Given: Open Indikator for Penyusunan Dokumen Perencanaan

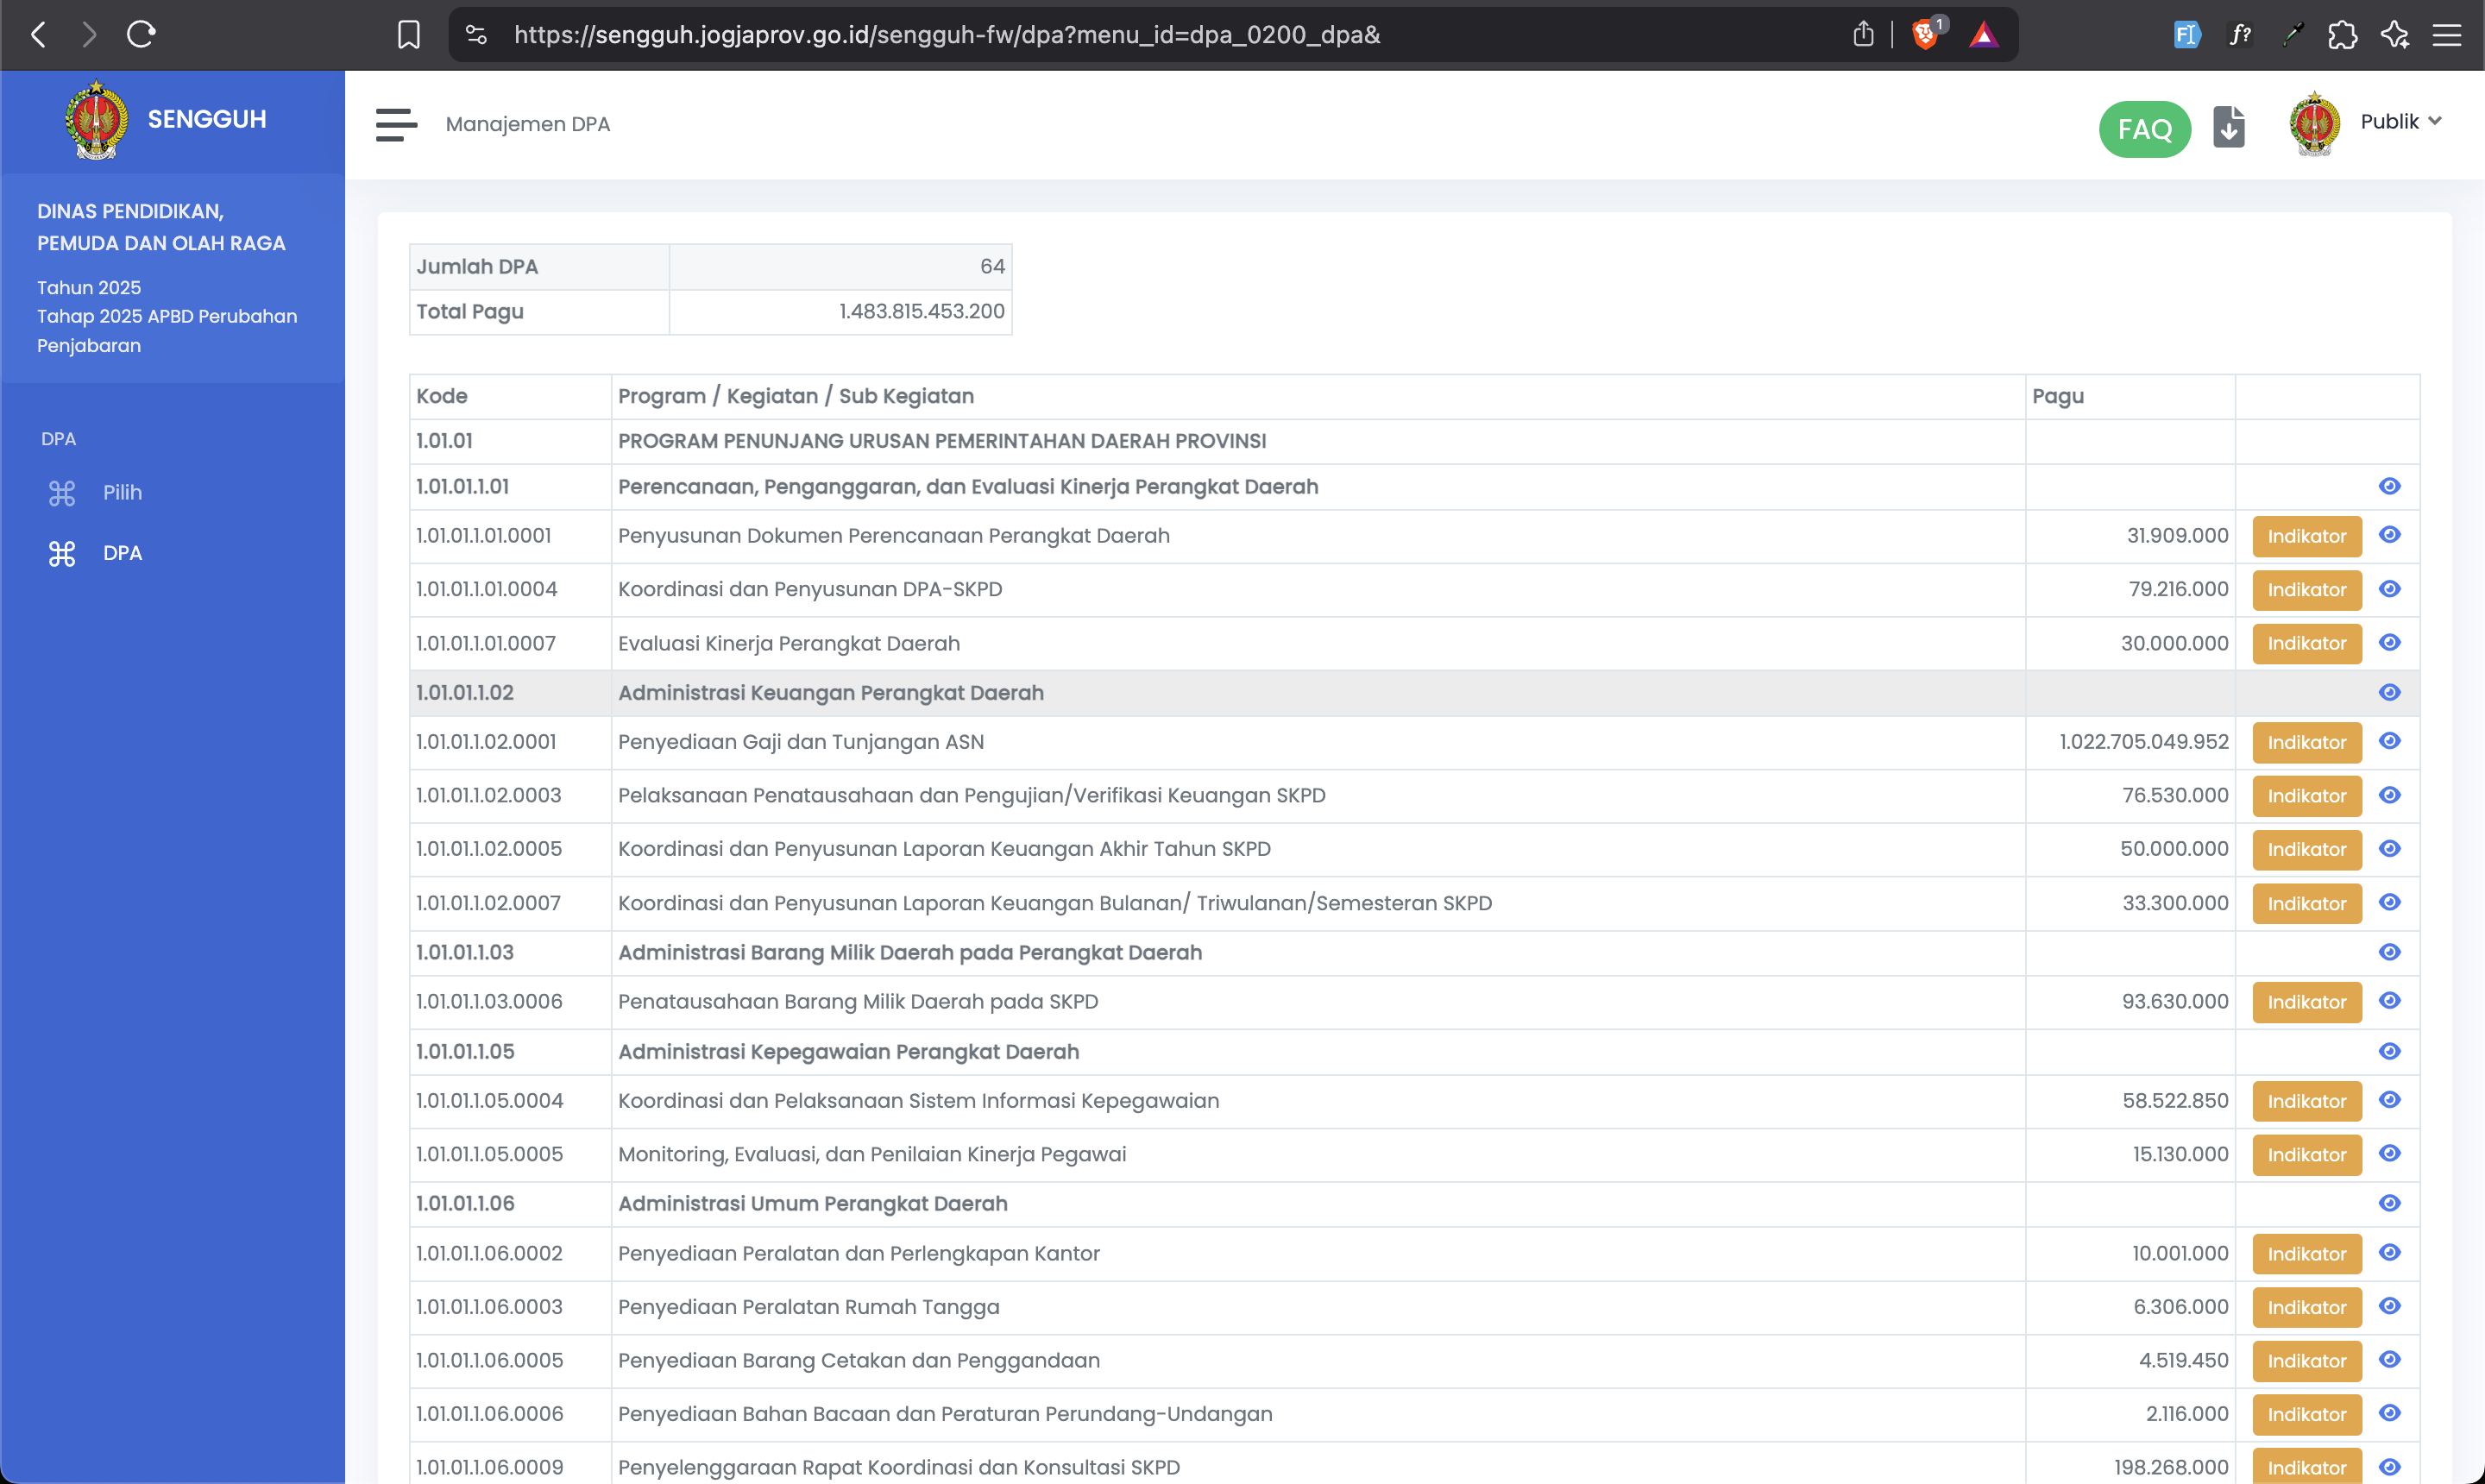Looking at the screenshot, I should click(2306, 537).
